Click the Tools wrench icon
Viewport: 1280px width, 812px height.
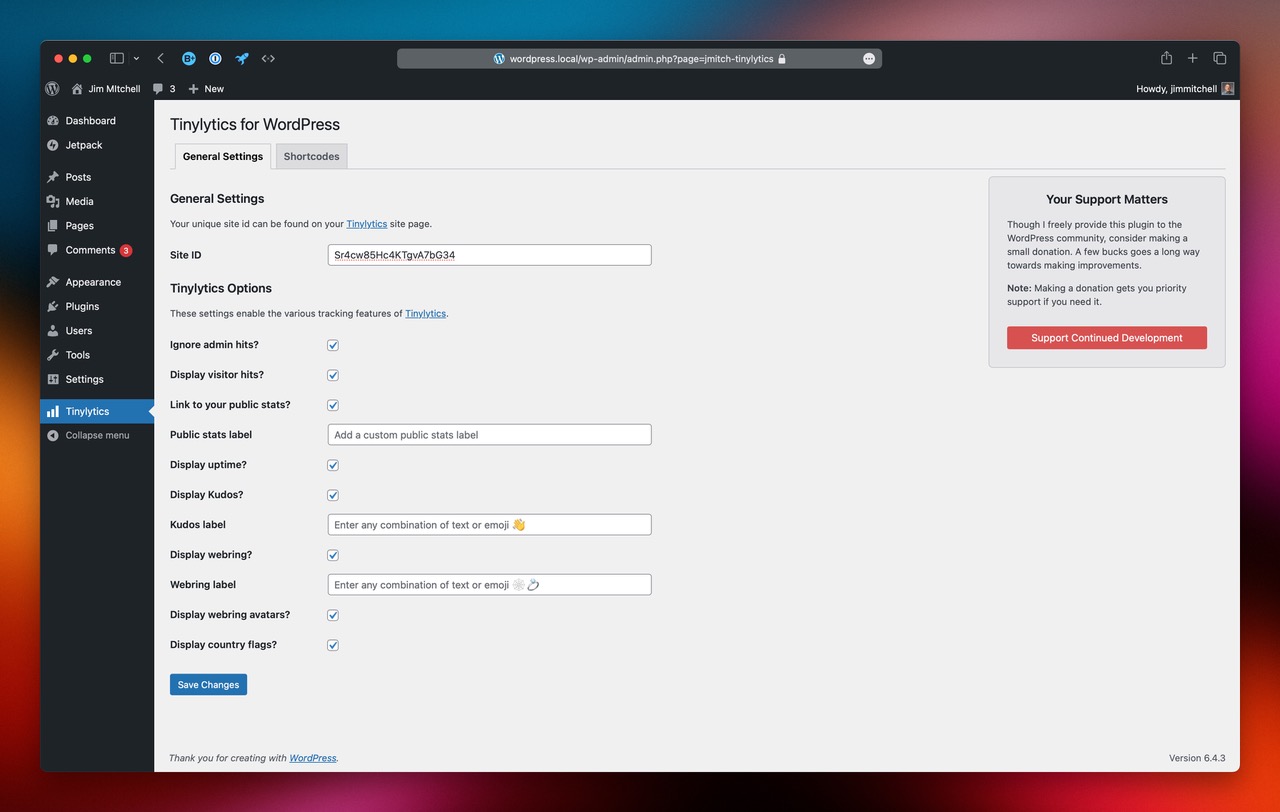tap(53, 355)
